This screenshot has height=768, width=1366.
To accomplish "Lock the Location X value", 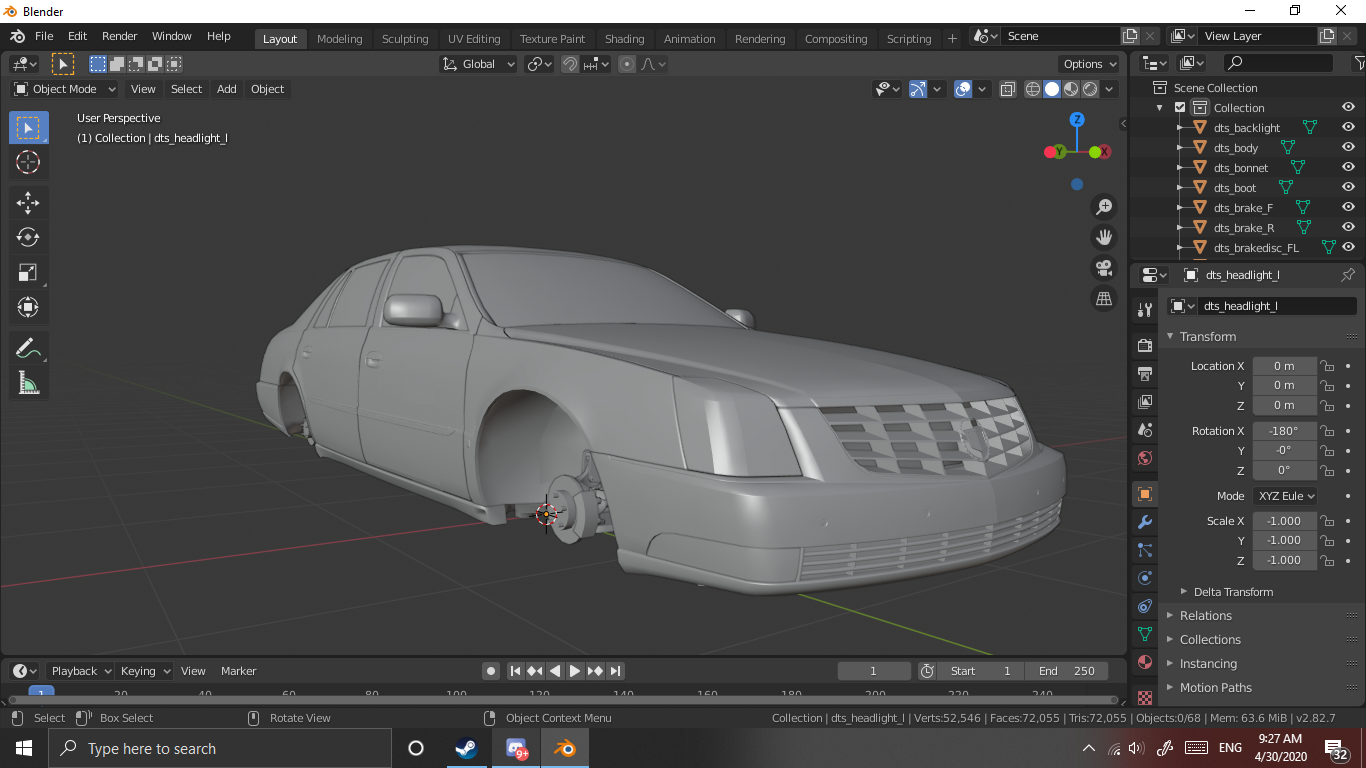I will (x=1327, y=366).
